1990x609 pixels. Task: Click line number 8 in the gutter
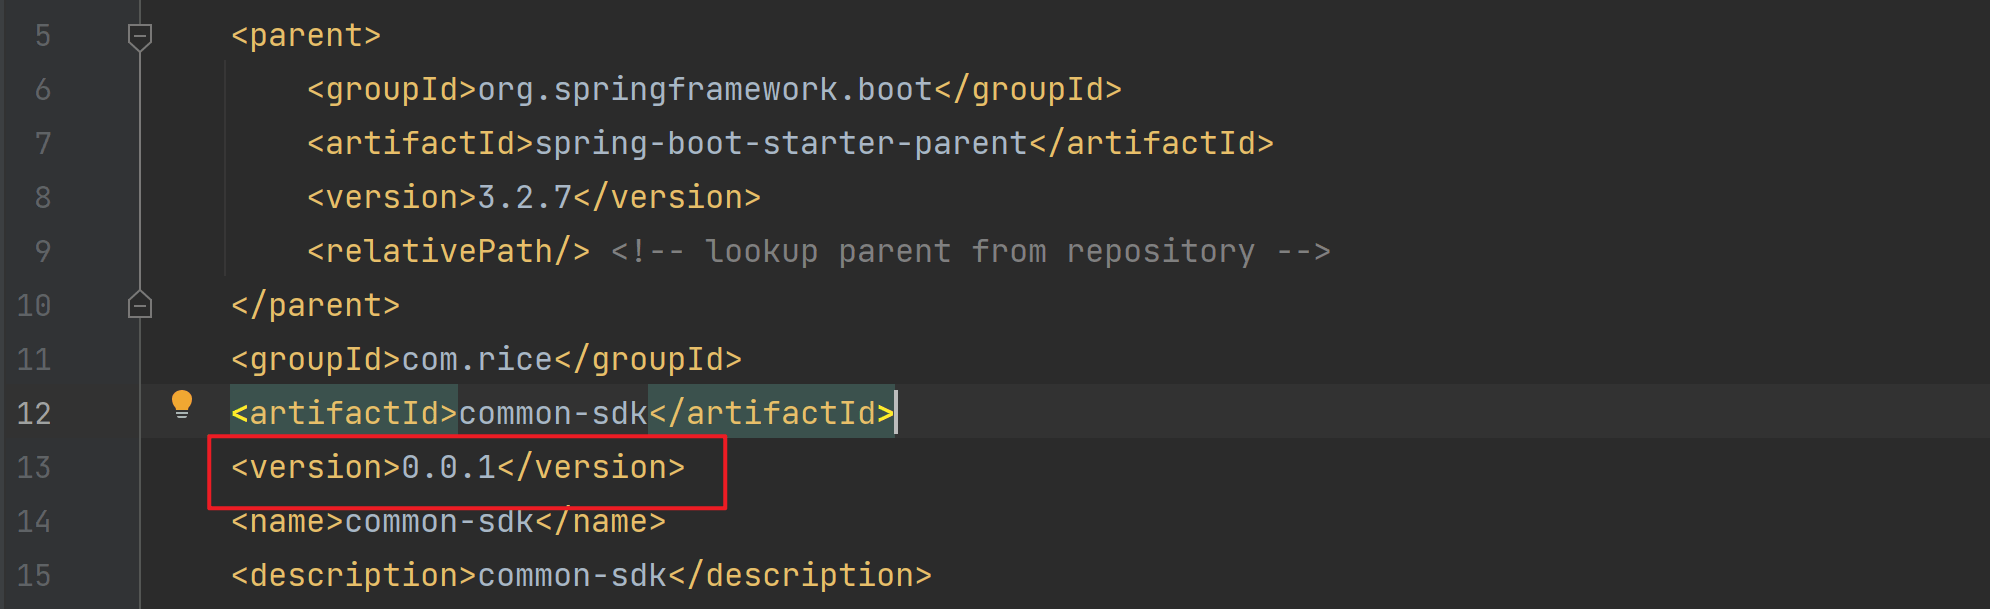pyautogui.click(x=42, y=197)
